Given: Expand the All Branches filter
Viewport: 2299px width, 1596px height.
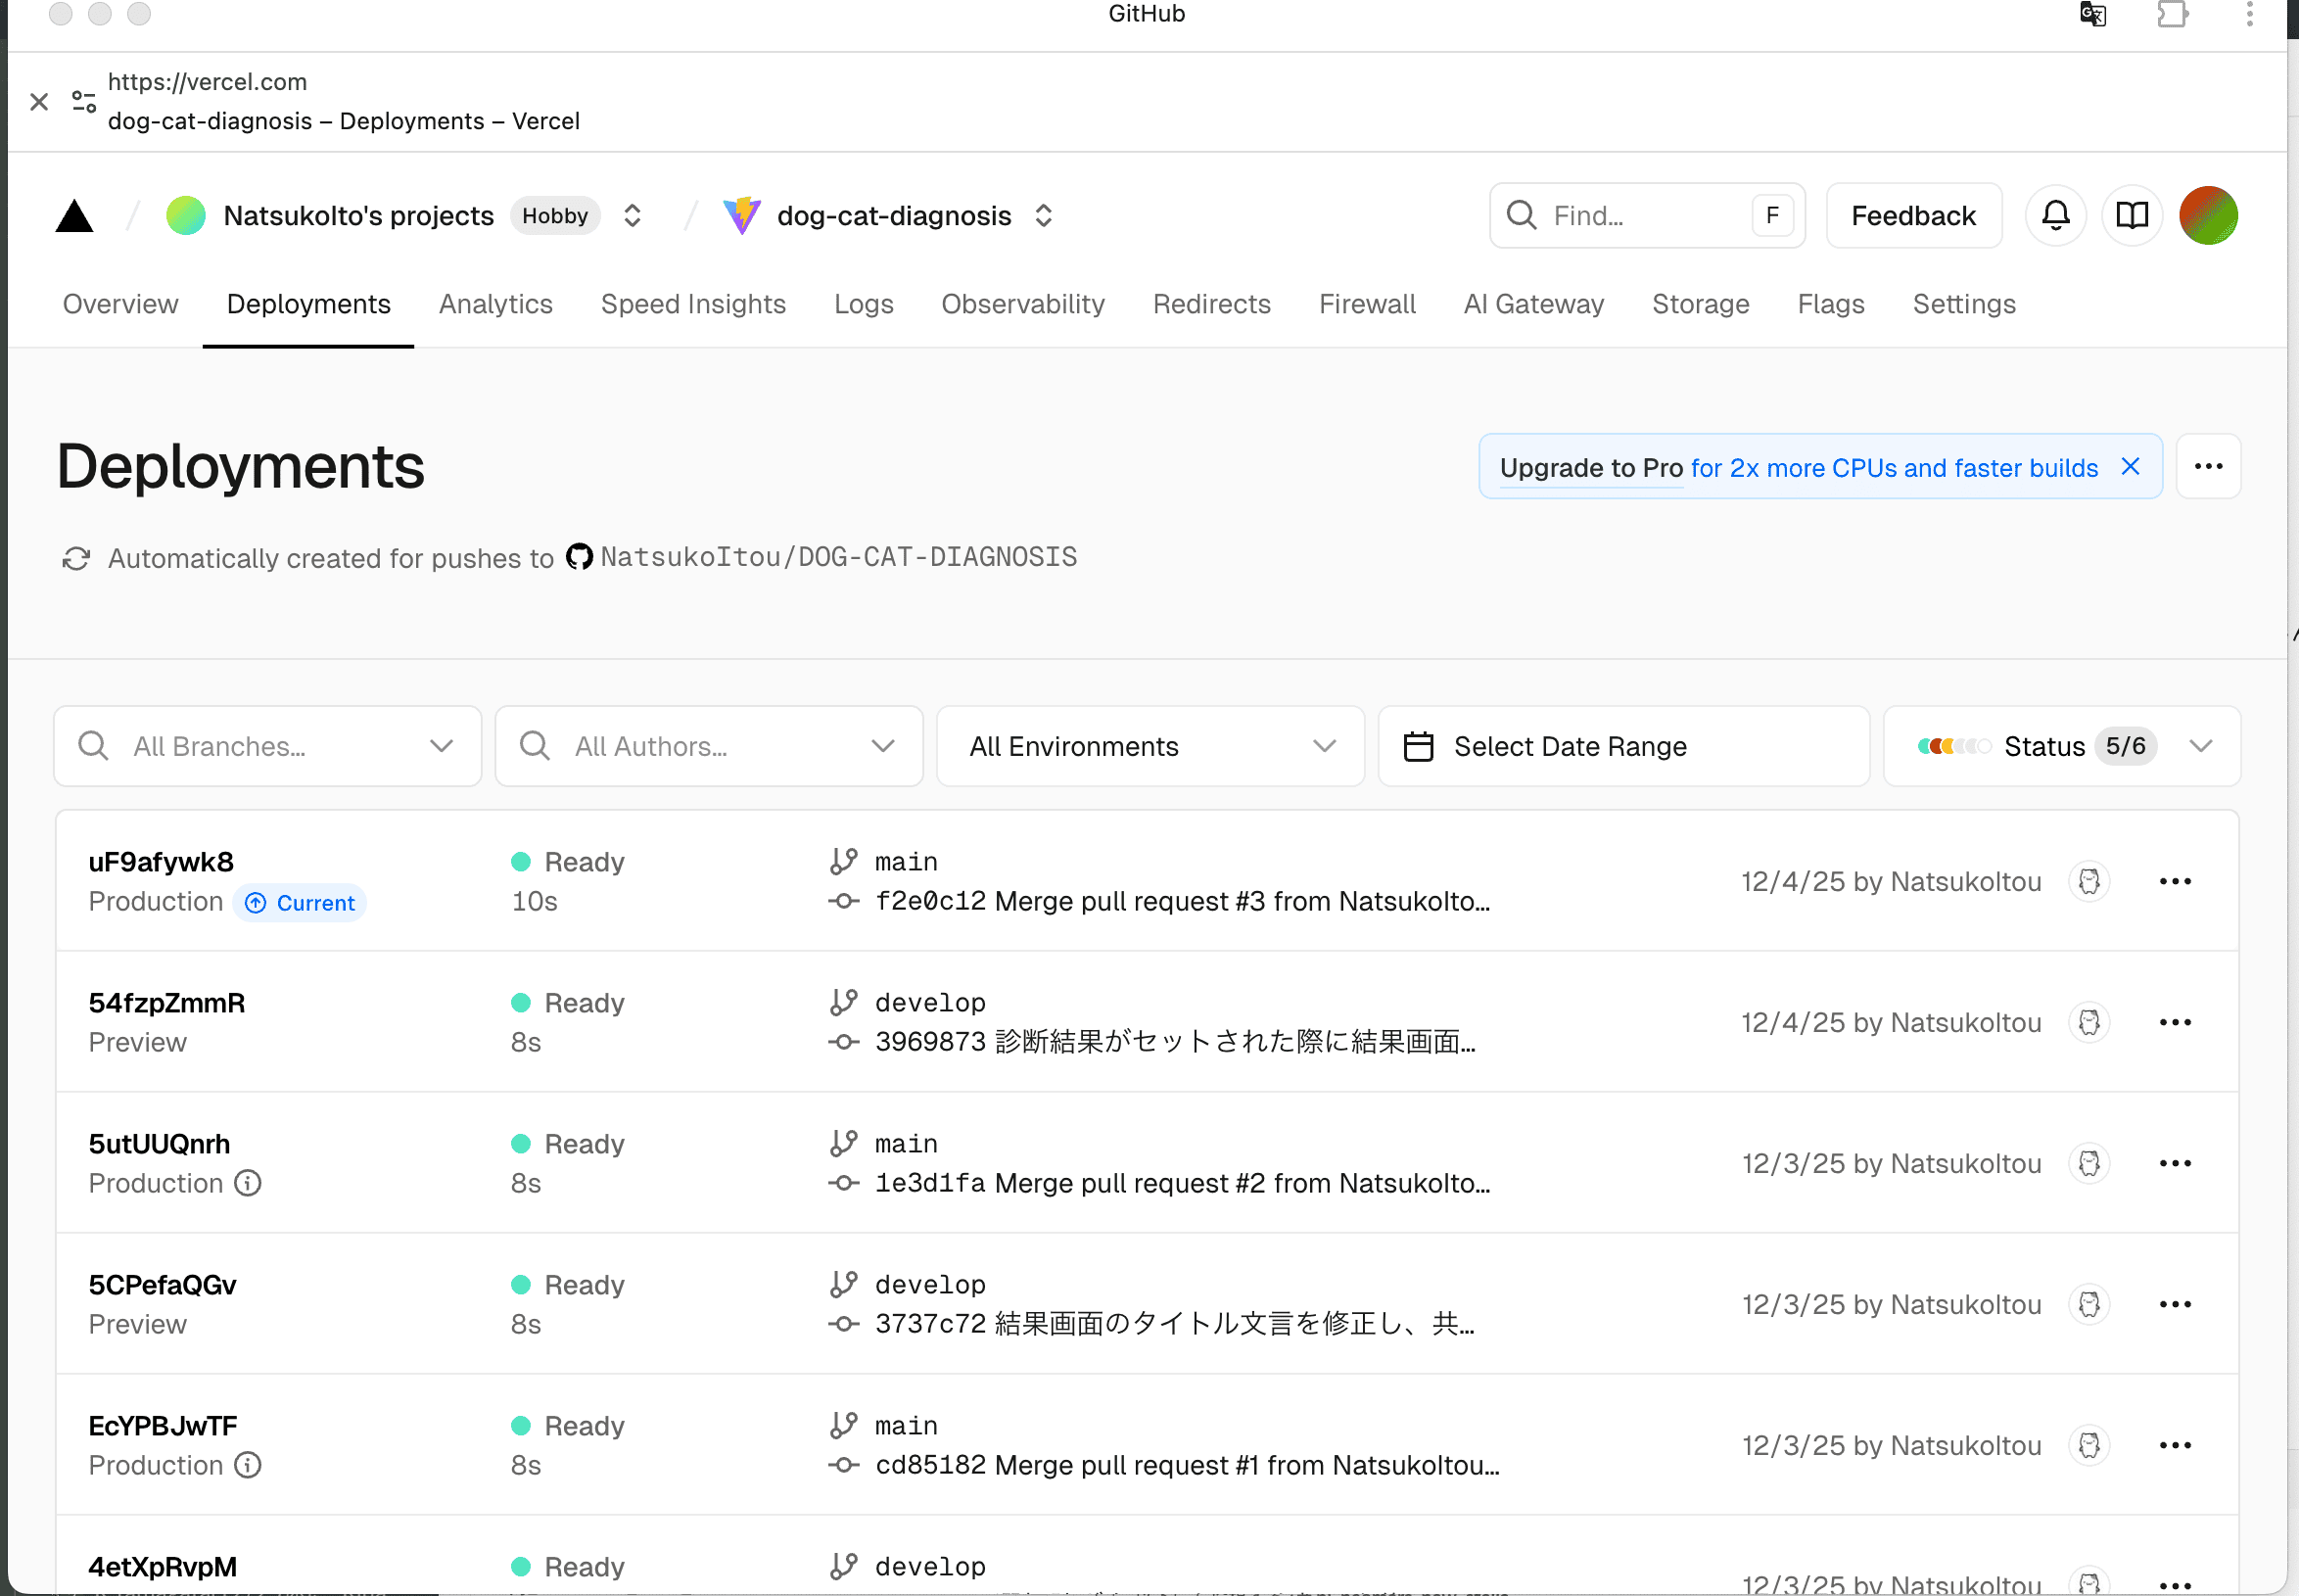Looking at the screenshot, I should 268,747.
